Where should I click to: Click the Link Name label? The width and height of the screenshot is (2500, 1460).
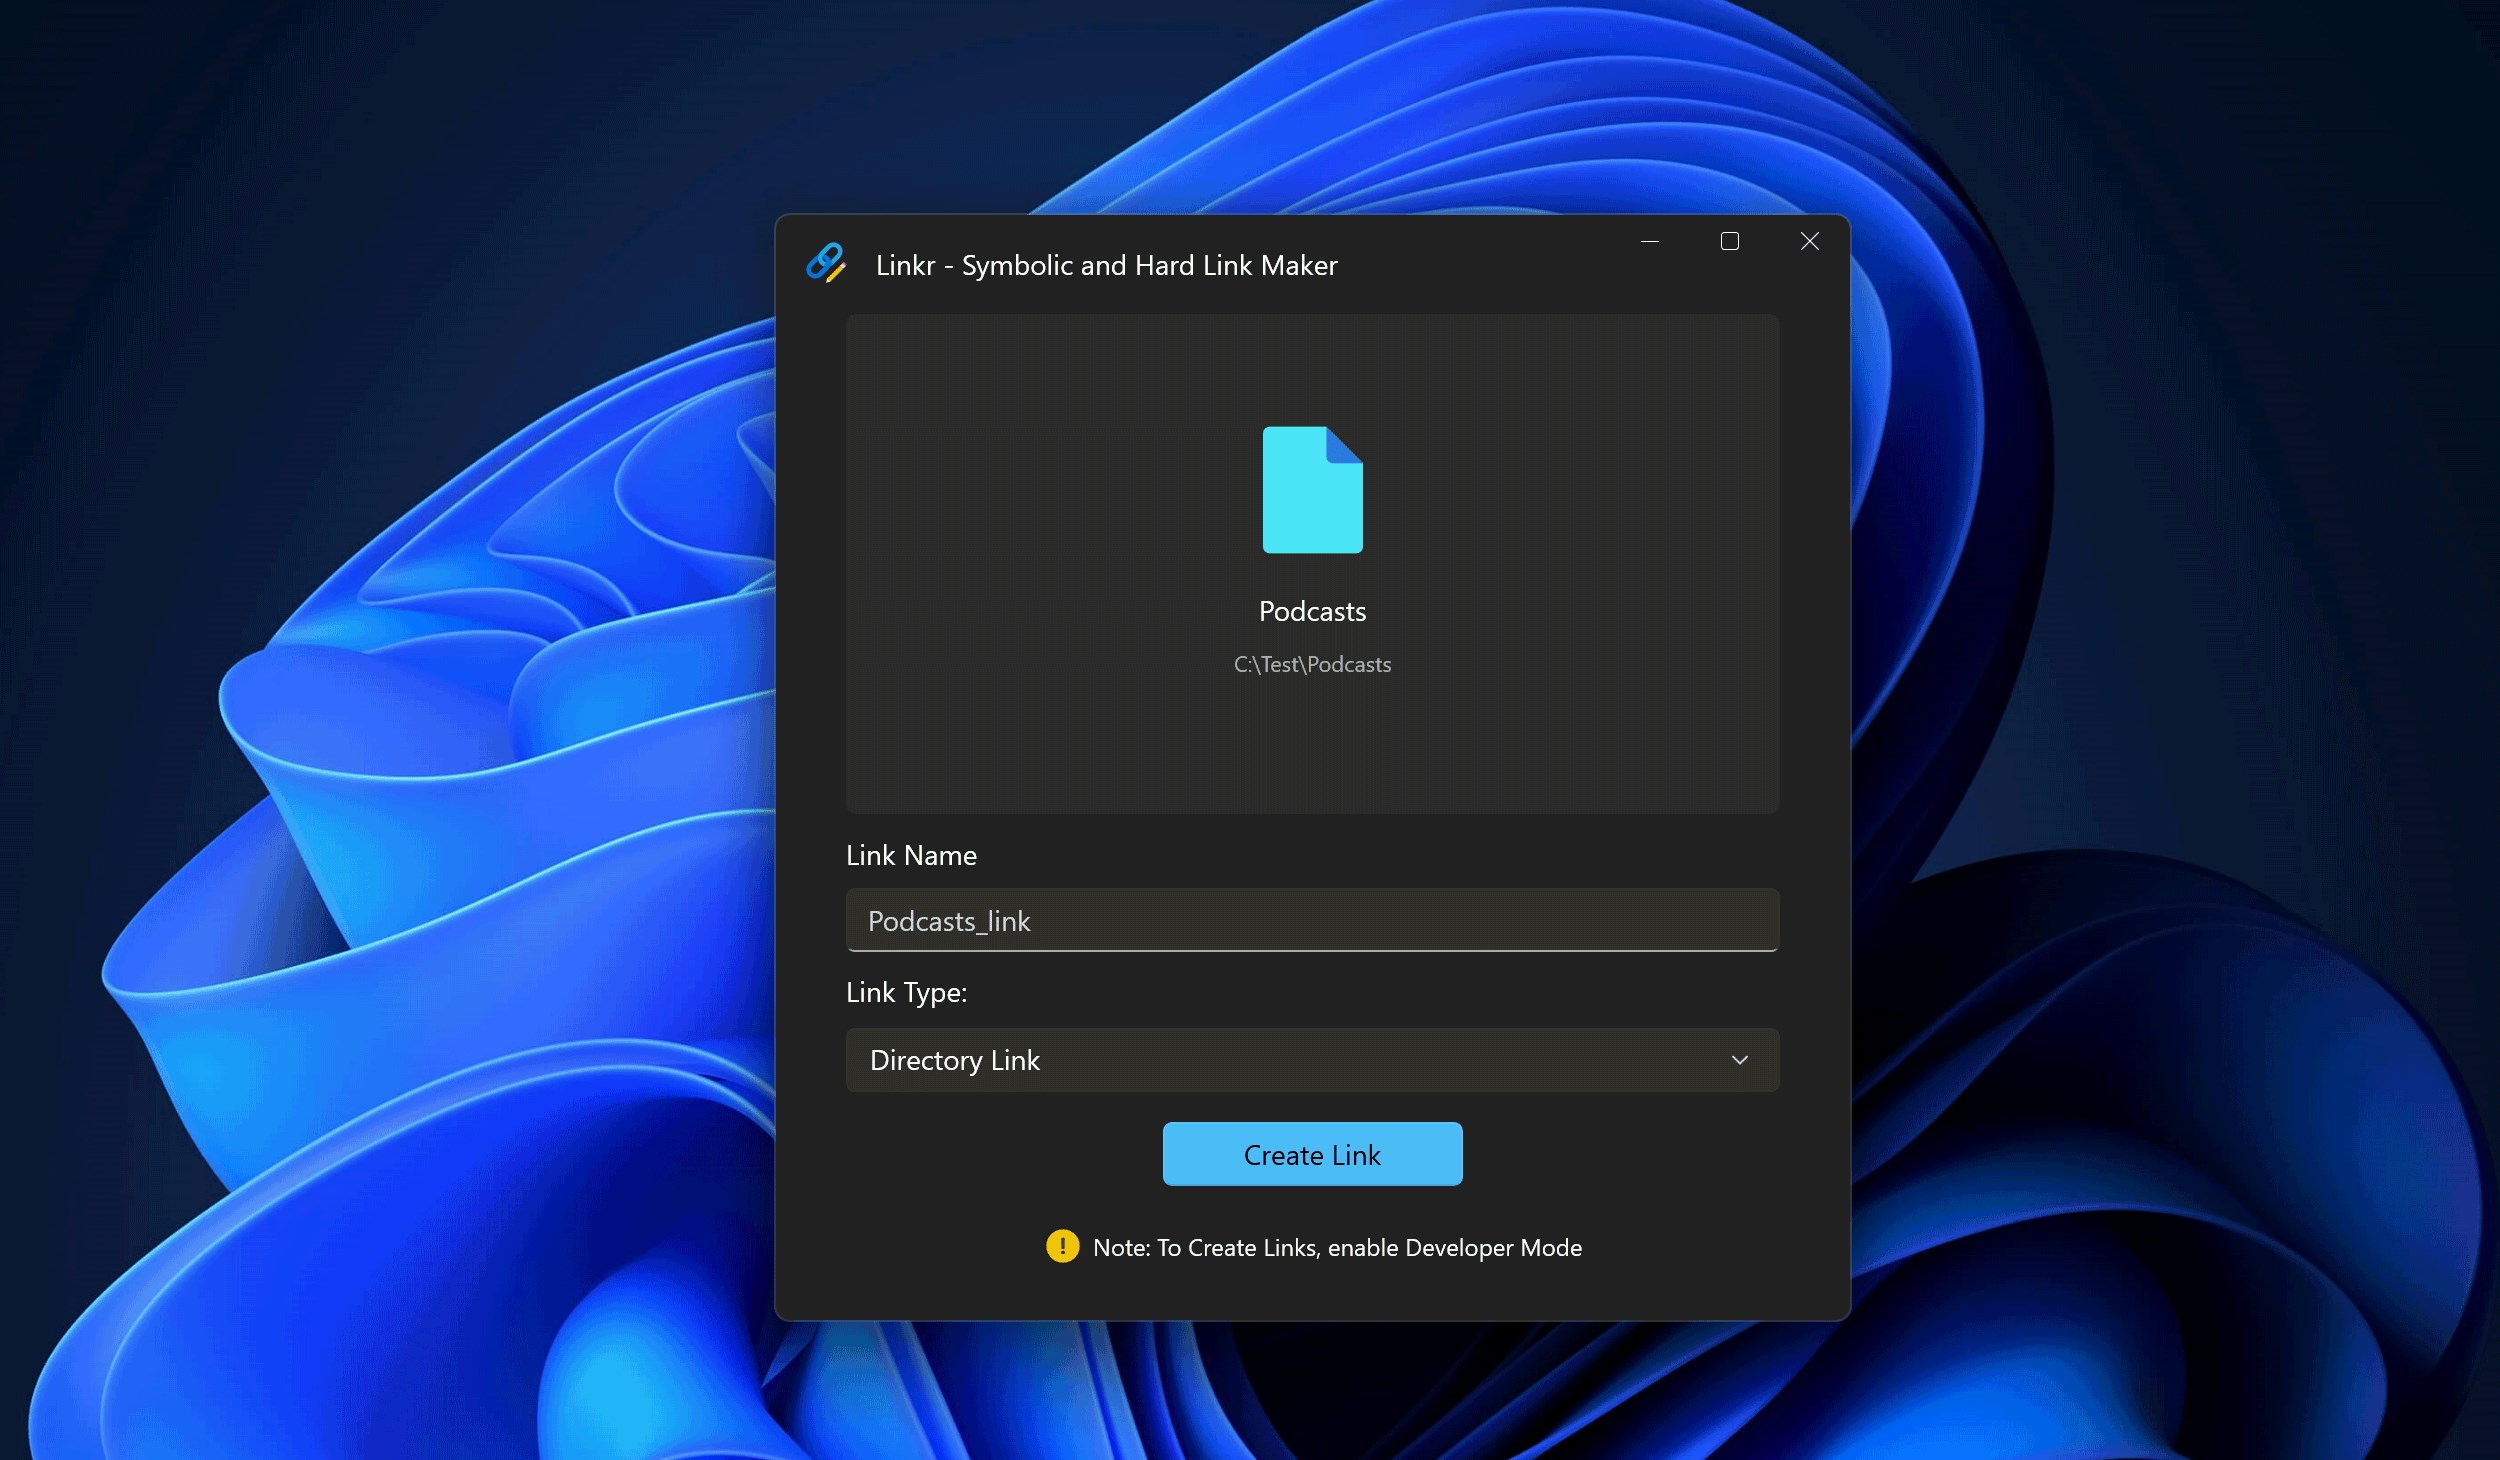click(911, 855)
